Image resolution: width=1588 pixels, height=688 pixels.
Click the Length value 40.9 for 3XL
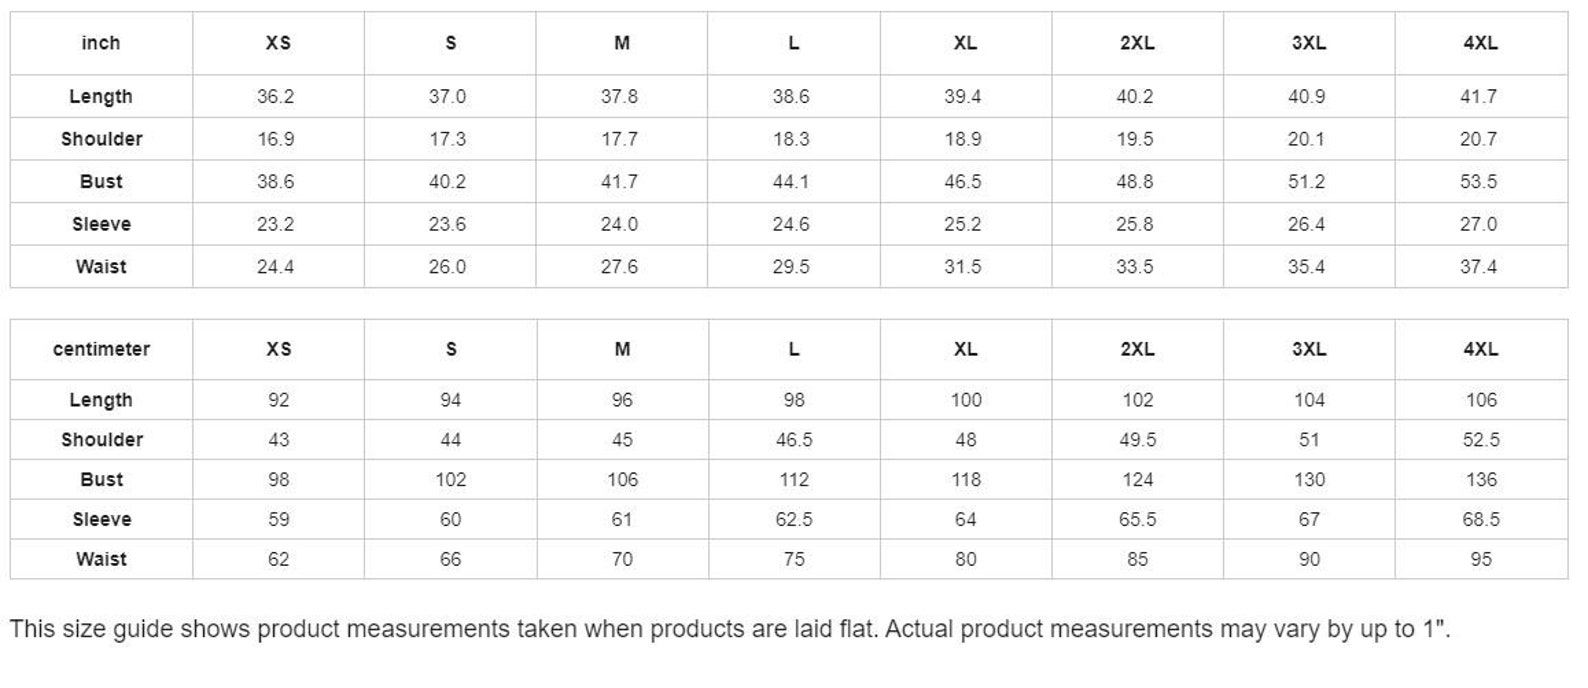(x=1307, y=96)
